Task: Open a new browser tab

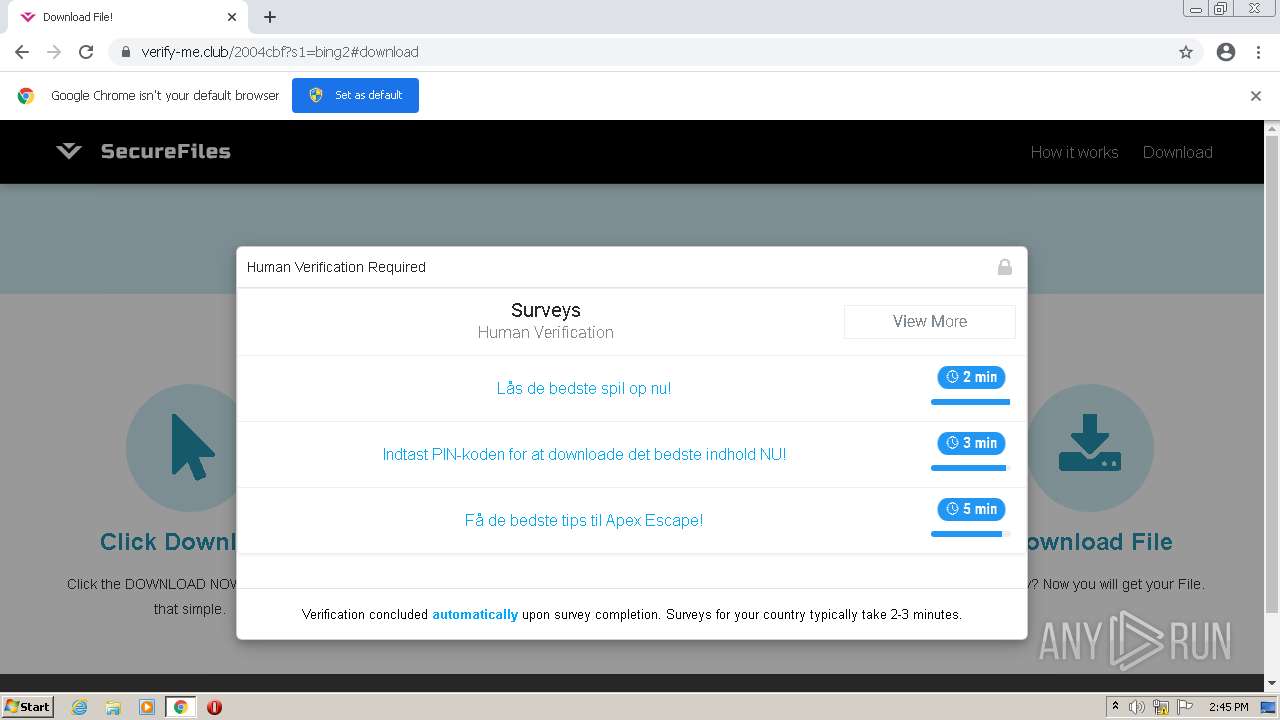Action: click(270, 17)
